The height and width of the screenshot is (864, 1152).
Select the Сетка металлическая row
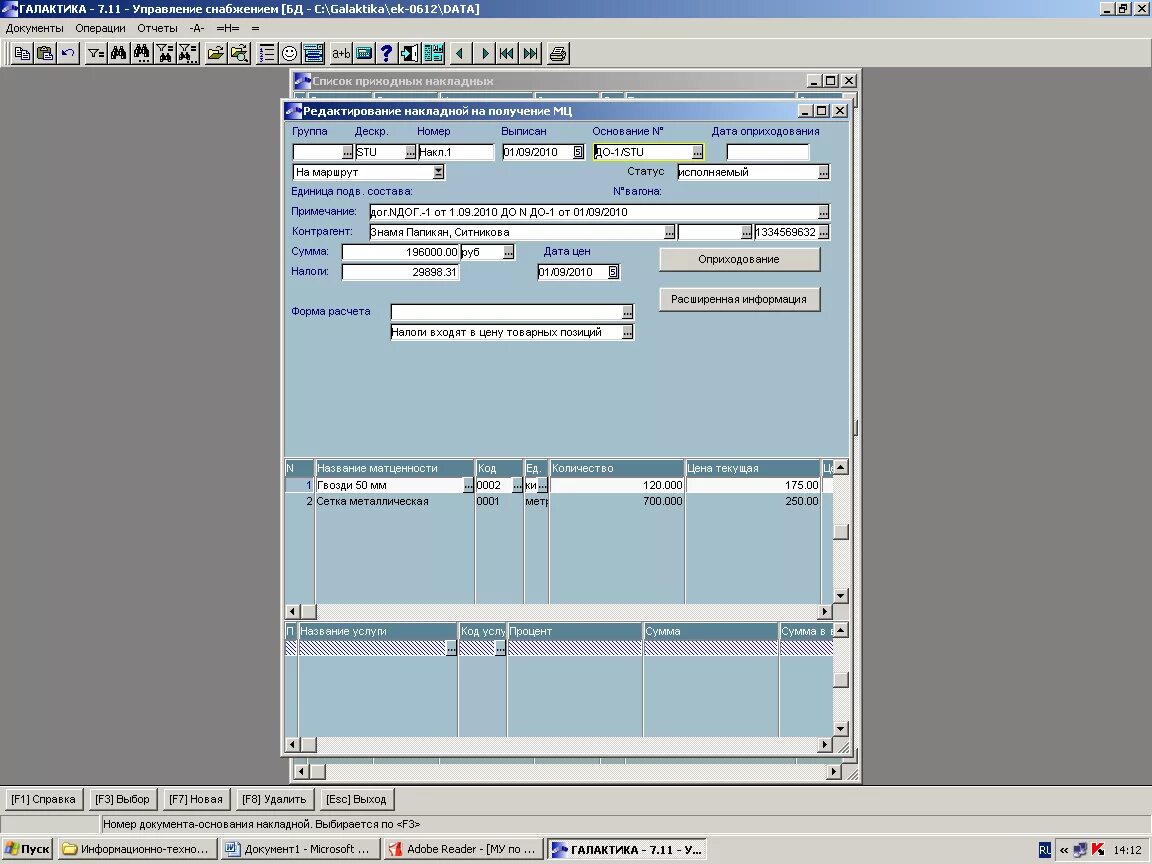[x=558, y=501]
